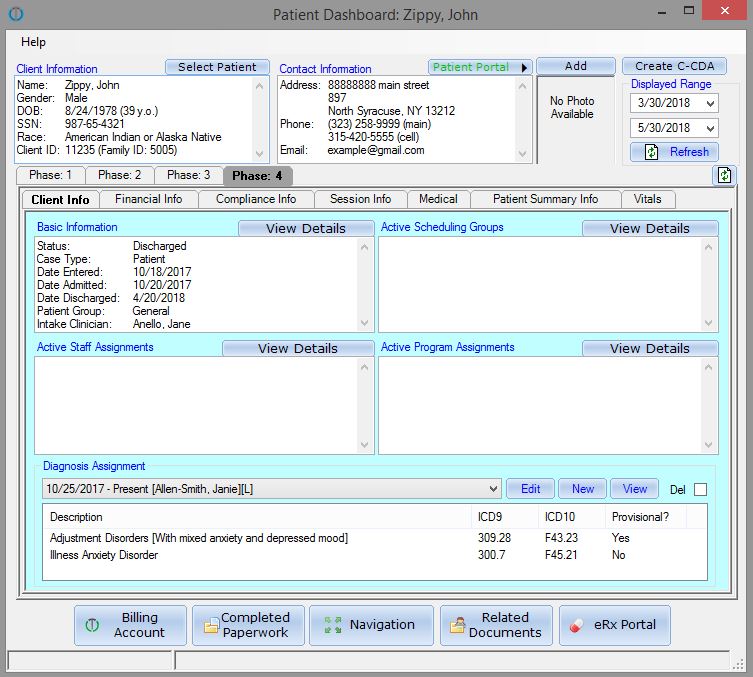The width and height of the screenshot is (753, 677).
Task: Expand the Patient Portal arrow menu
Action: [525, 68]
